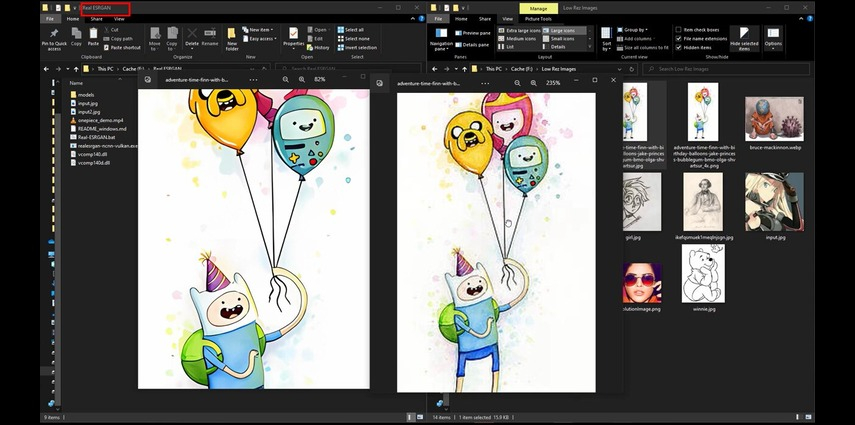855x425 pixels.
Task: Select Small icons layout
Action: (x=558, y=39)
